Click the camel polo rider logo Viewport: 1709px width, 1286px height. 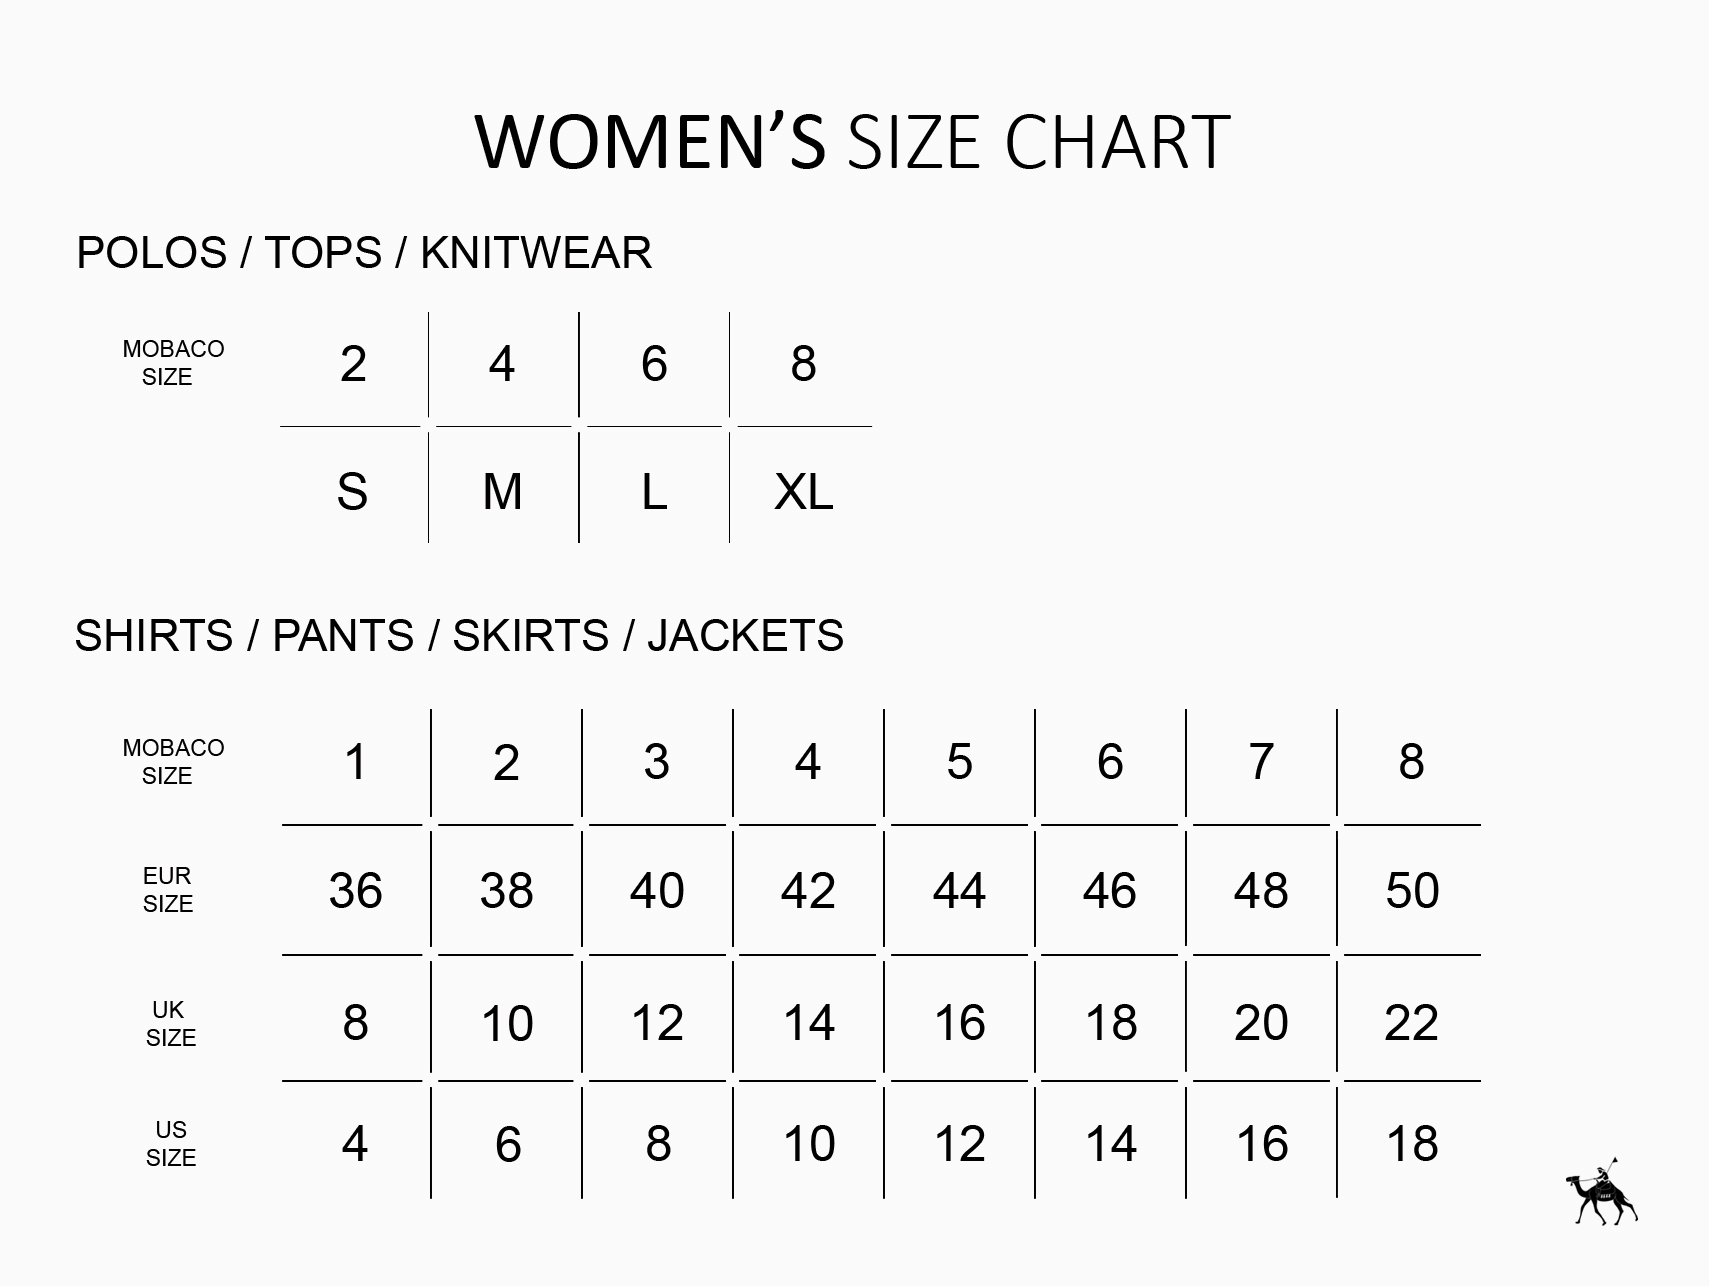[x=1601, y=1192]
